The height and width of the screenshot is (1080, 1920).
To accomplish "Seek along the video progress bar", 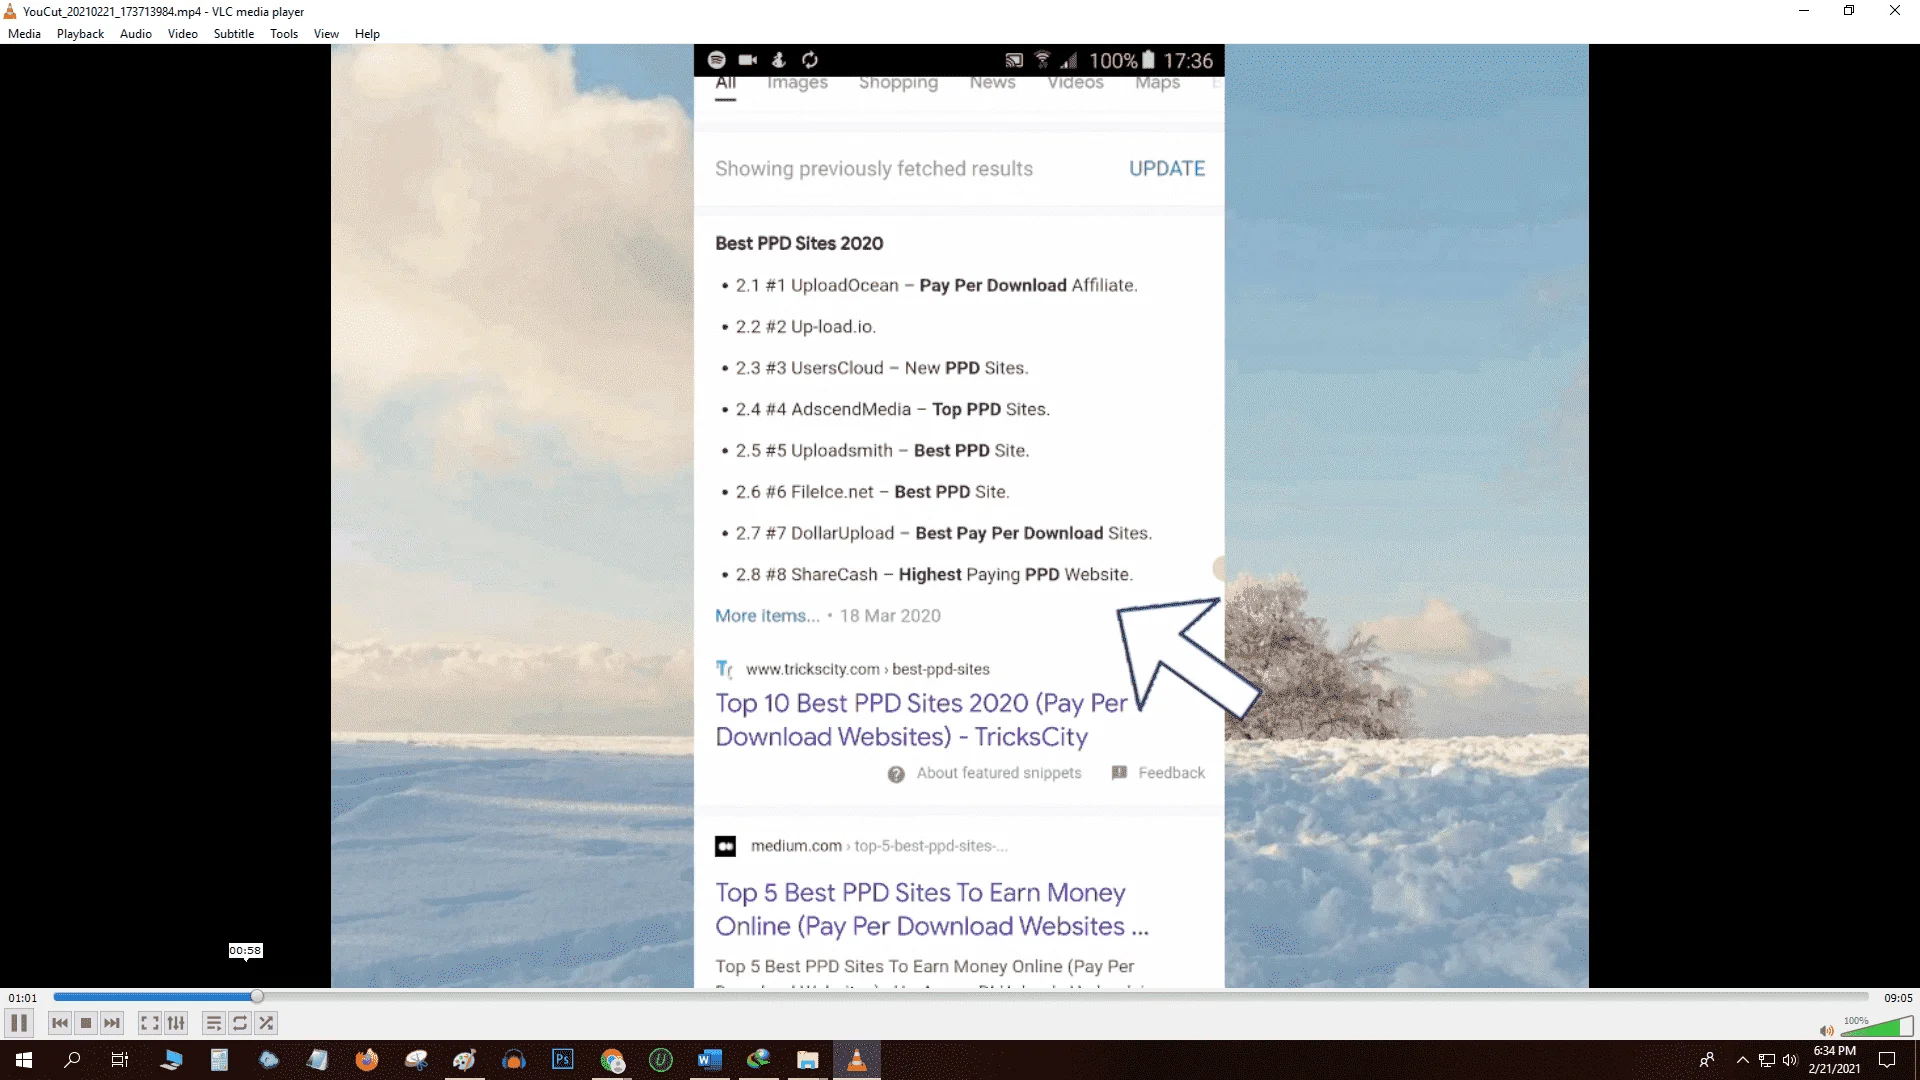I will tap(960, 997).
